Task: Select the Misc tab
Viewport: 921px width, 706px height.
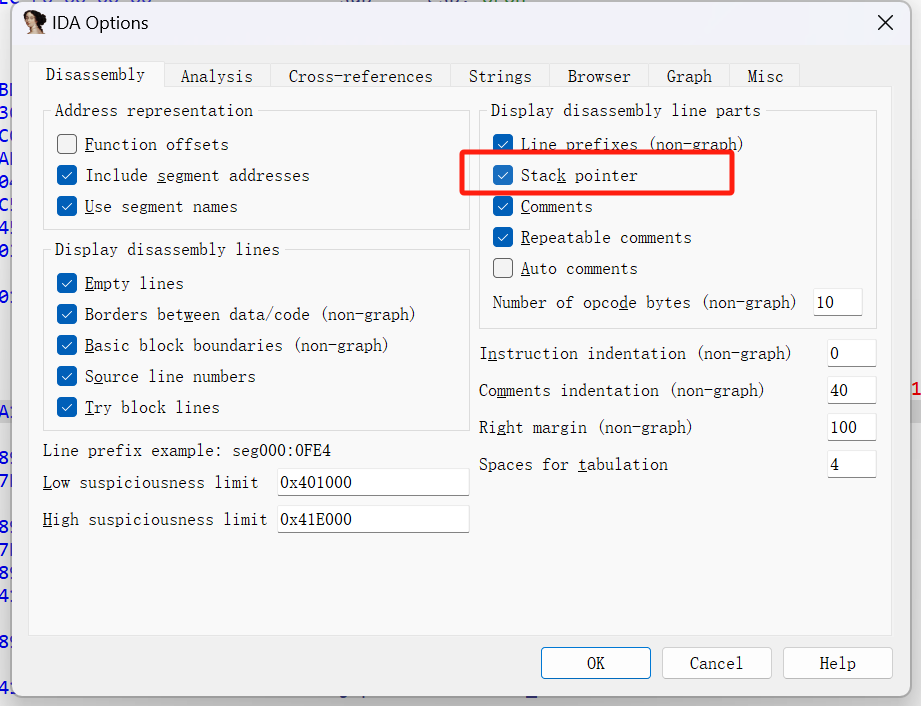Action: click(765, 76)
